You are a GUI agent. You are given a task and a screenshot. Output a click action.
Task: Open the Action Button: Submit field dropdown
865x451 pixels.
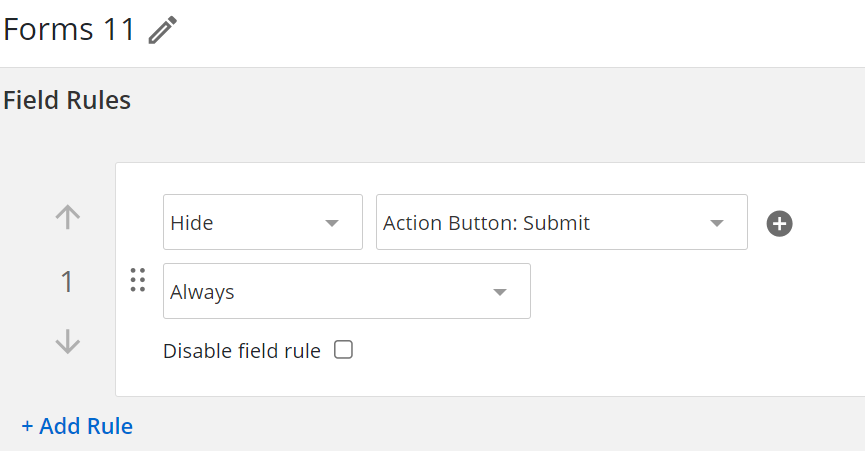coord(562,222)
